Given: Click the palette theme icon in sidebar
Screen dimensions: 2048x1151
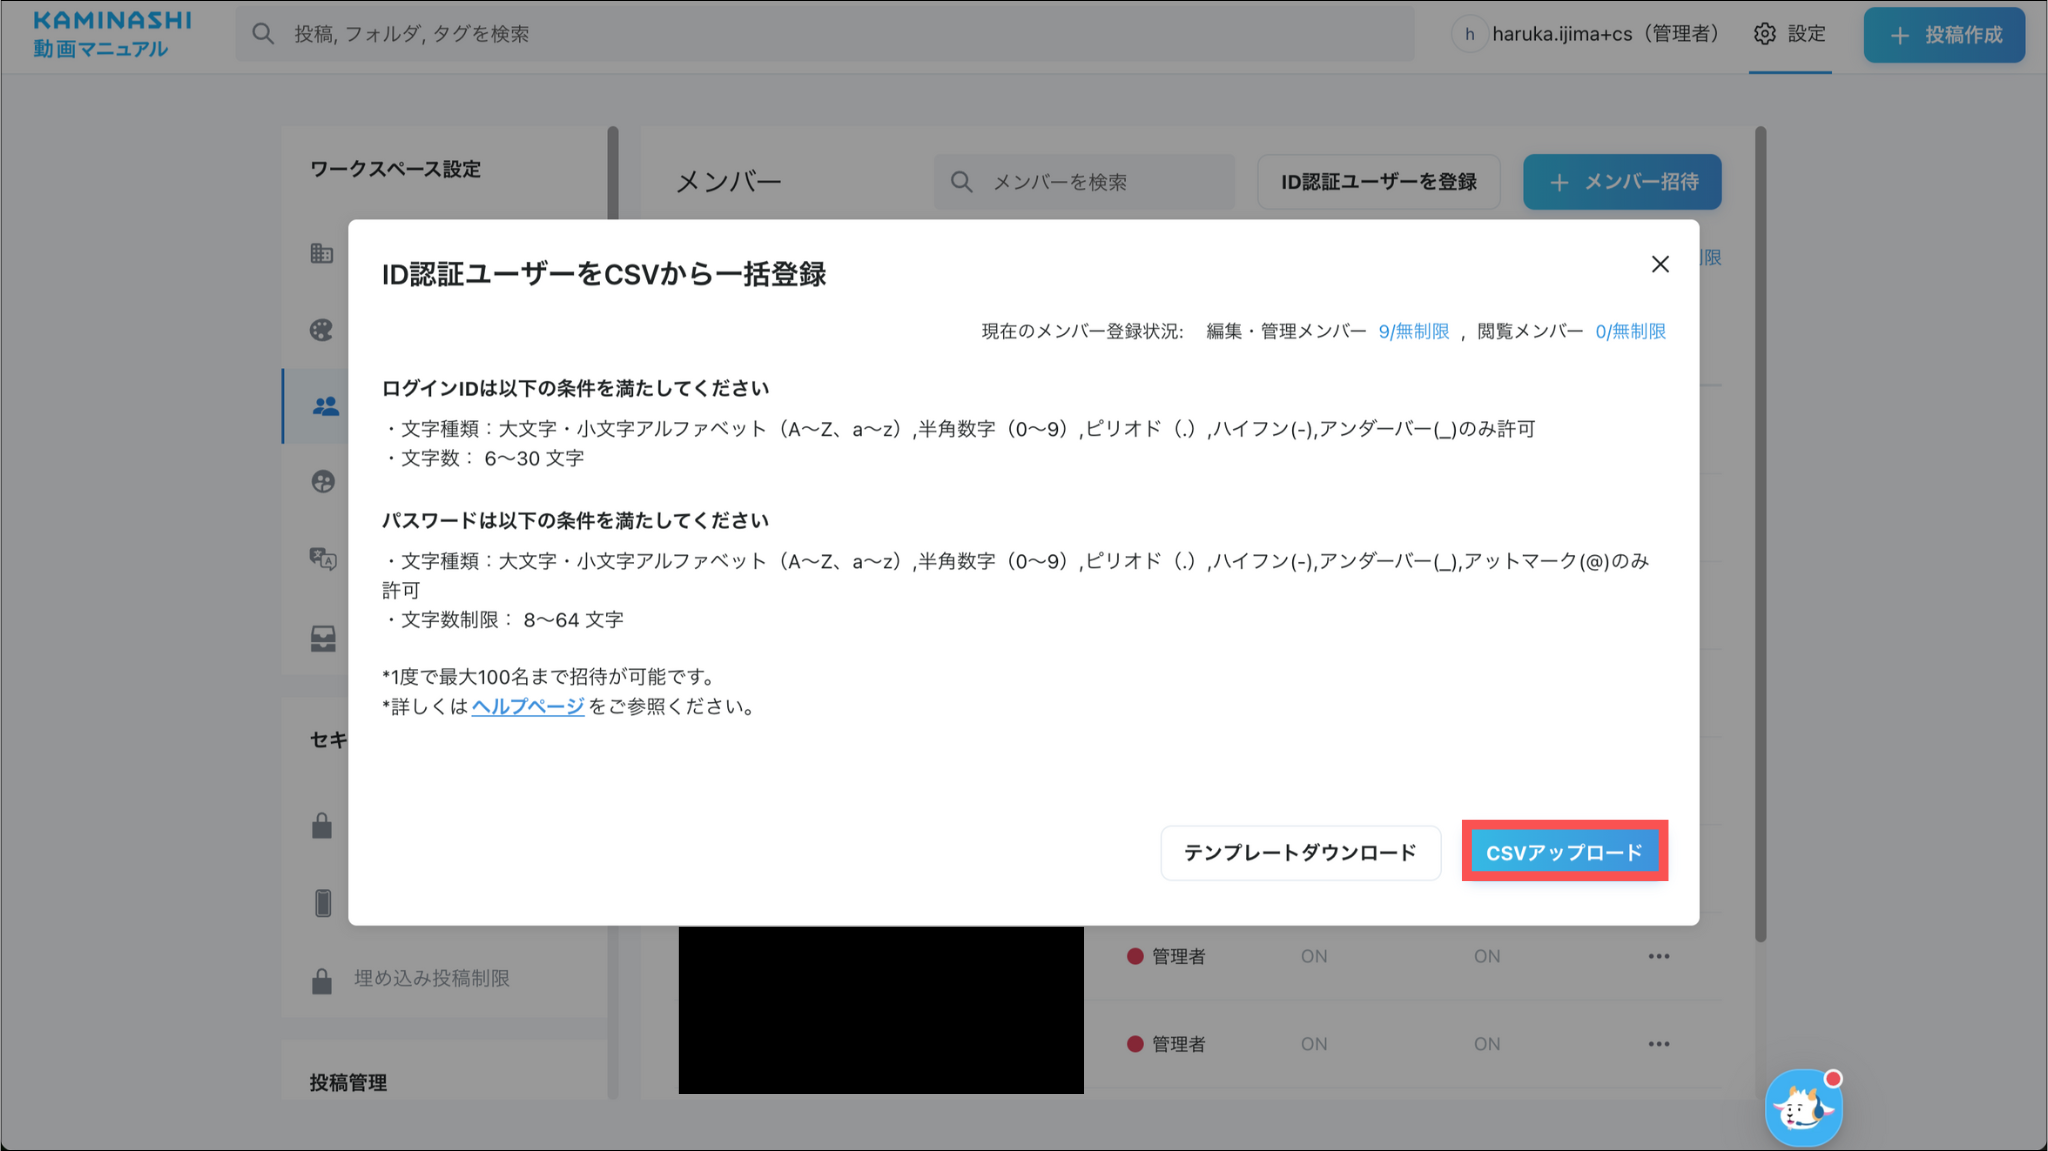Looking at the screenshot, I should coord(322,330).
